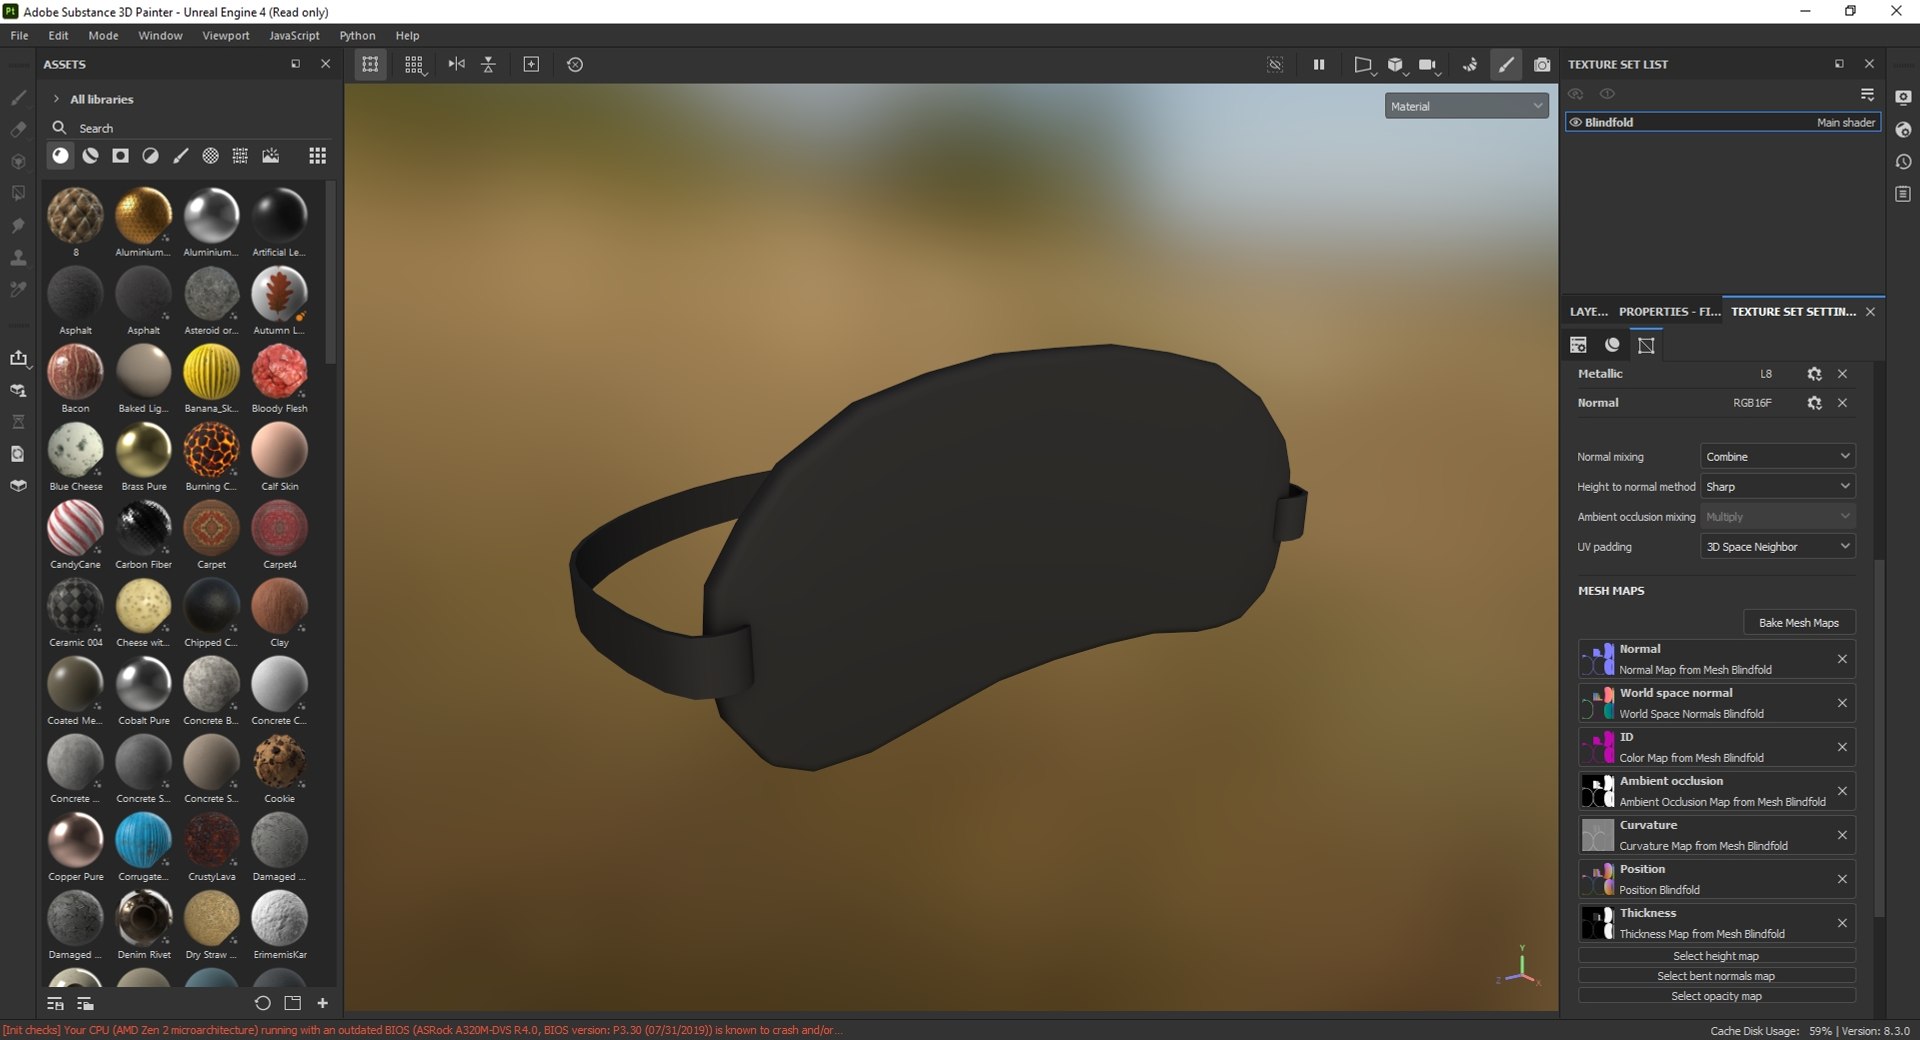Image resolution: width=1920 pixels, height=1040 pixels.
Task: Select the Banana Skin material swatch
Action: (211, 372)
